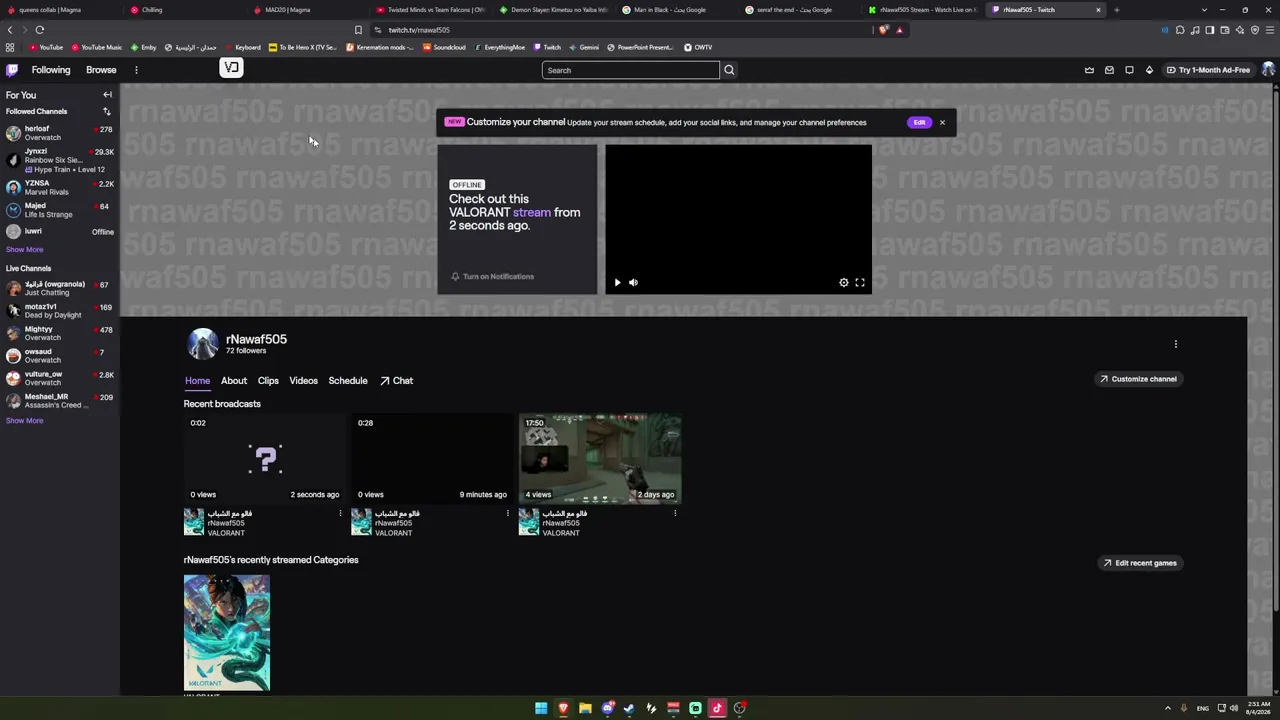Viewport: 1280px width, 720px height.
Task: Open the video player settings gear
Action: coord(844,283)
